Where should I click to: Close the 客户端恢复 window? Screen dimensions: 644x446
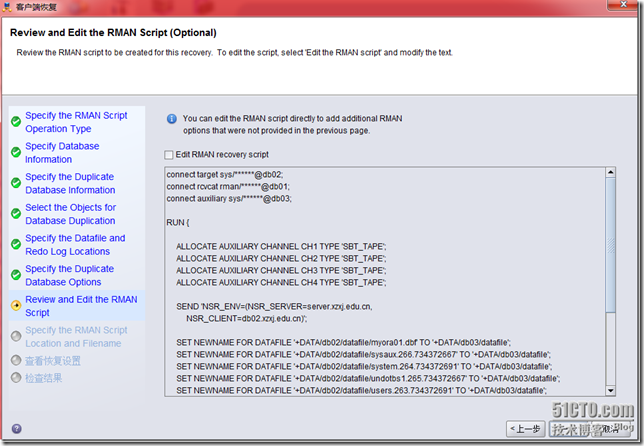coord(623,4)
